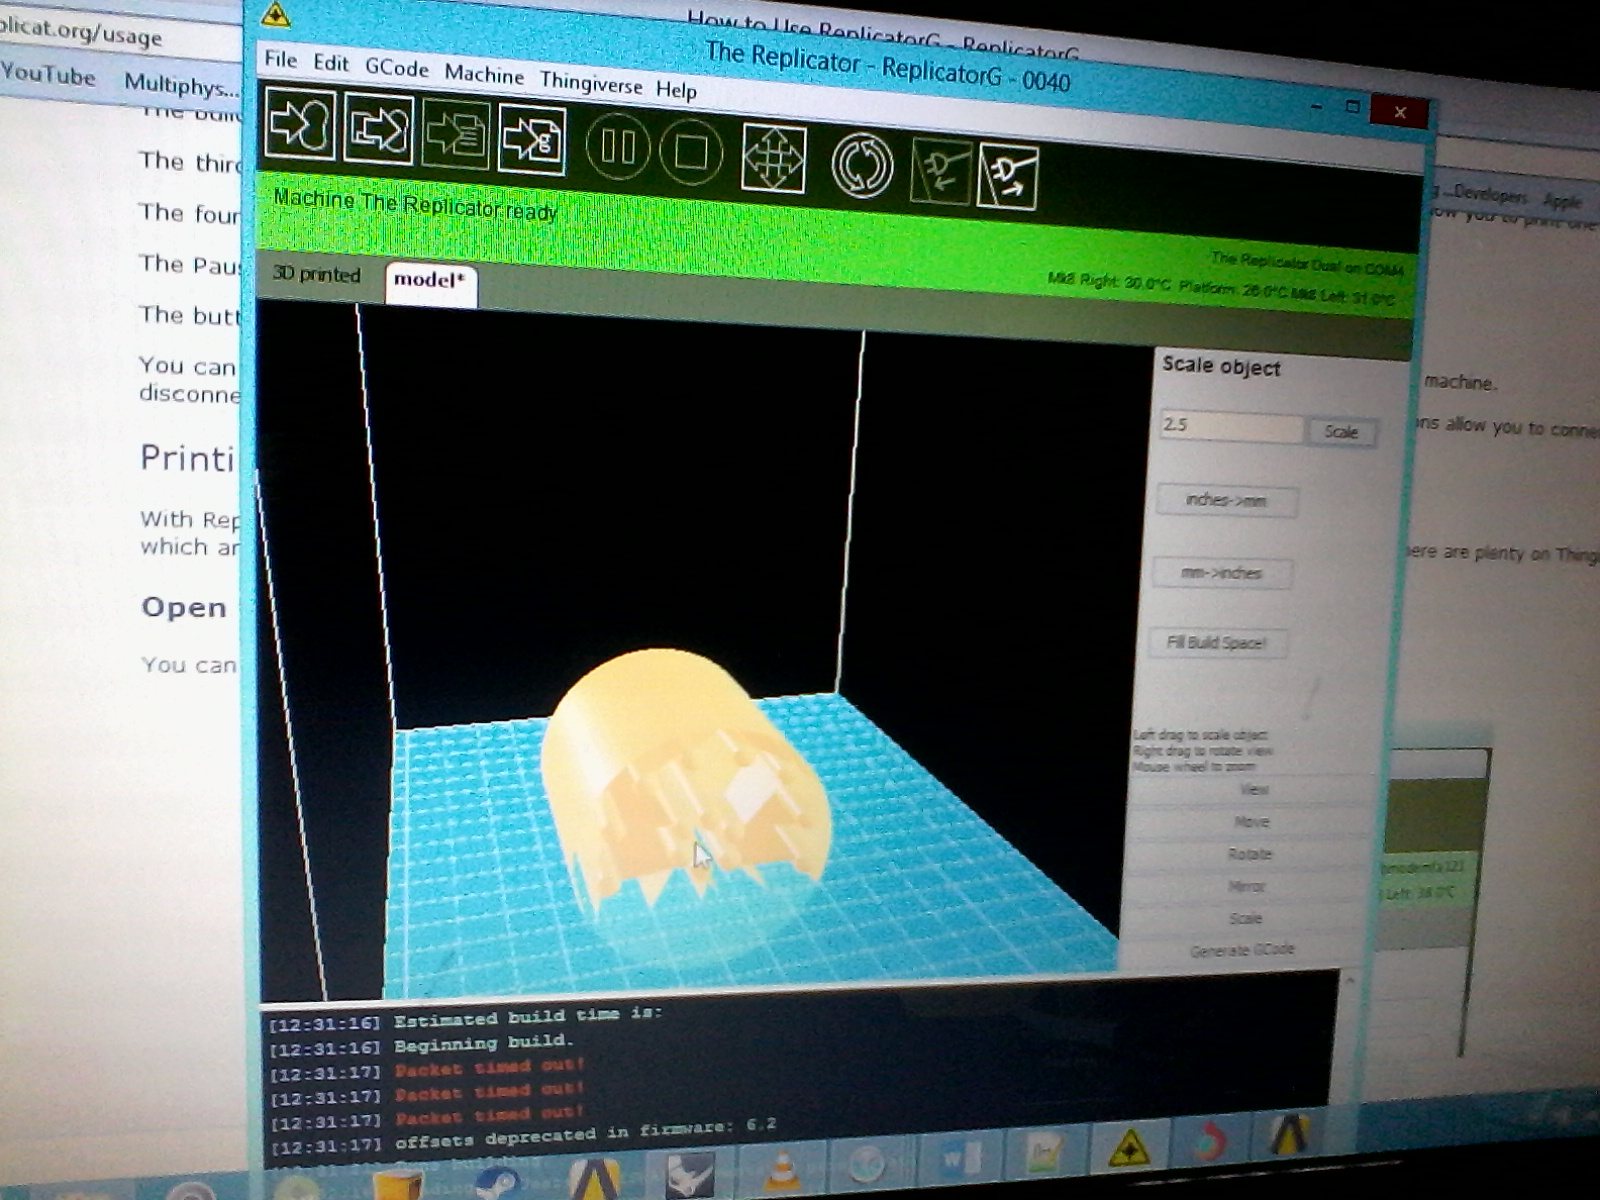Click the Reset machine circular-arrows icon
The image size is (1600, 1200).
click(x=862, y=166)
